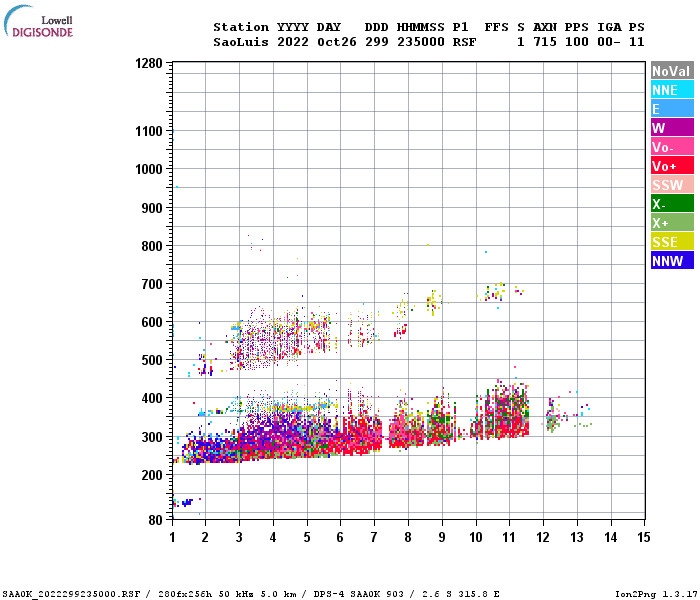700x600 pixels.
Task: Click frequency axis label 8
Action: point(408,537)
